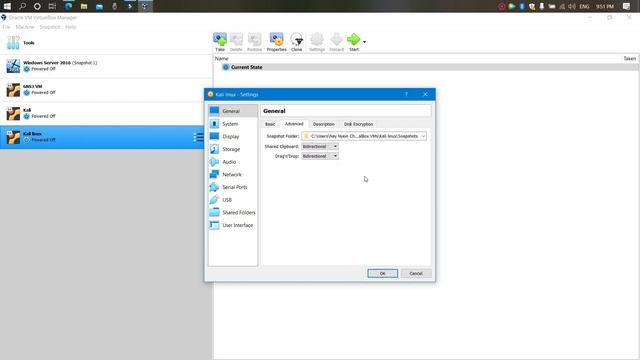Open the File menu
The image size is (640, 360).
[6, 27]
